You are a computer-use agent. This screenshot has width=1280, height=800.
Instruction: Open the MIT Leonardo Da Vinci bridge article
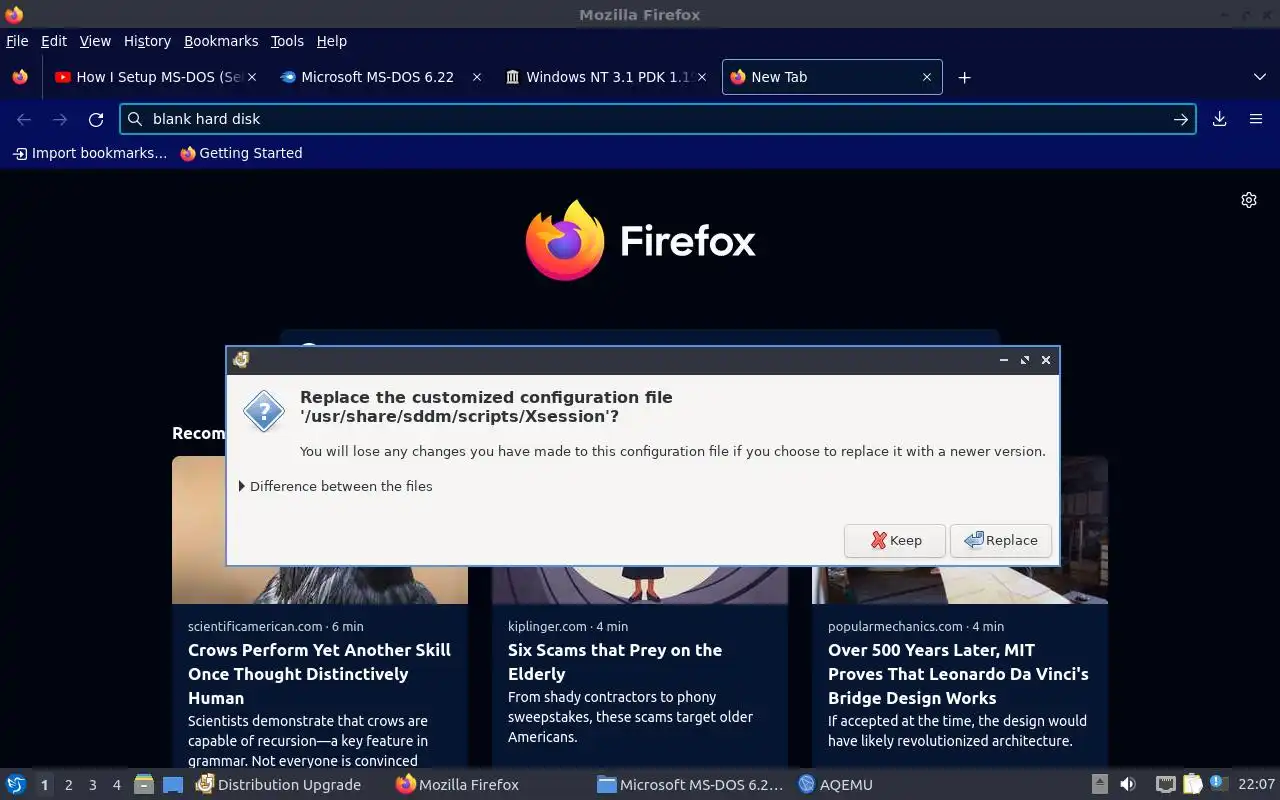click(958, 674)
